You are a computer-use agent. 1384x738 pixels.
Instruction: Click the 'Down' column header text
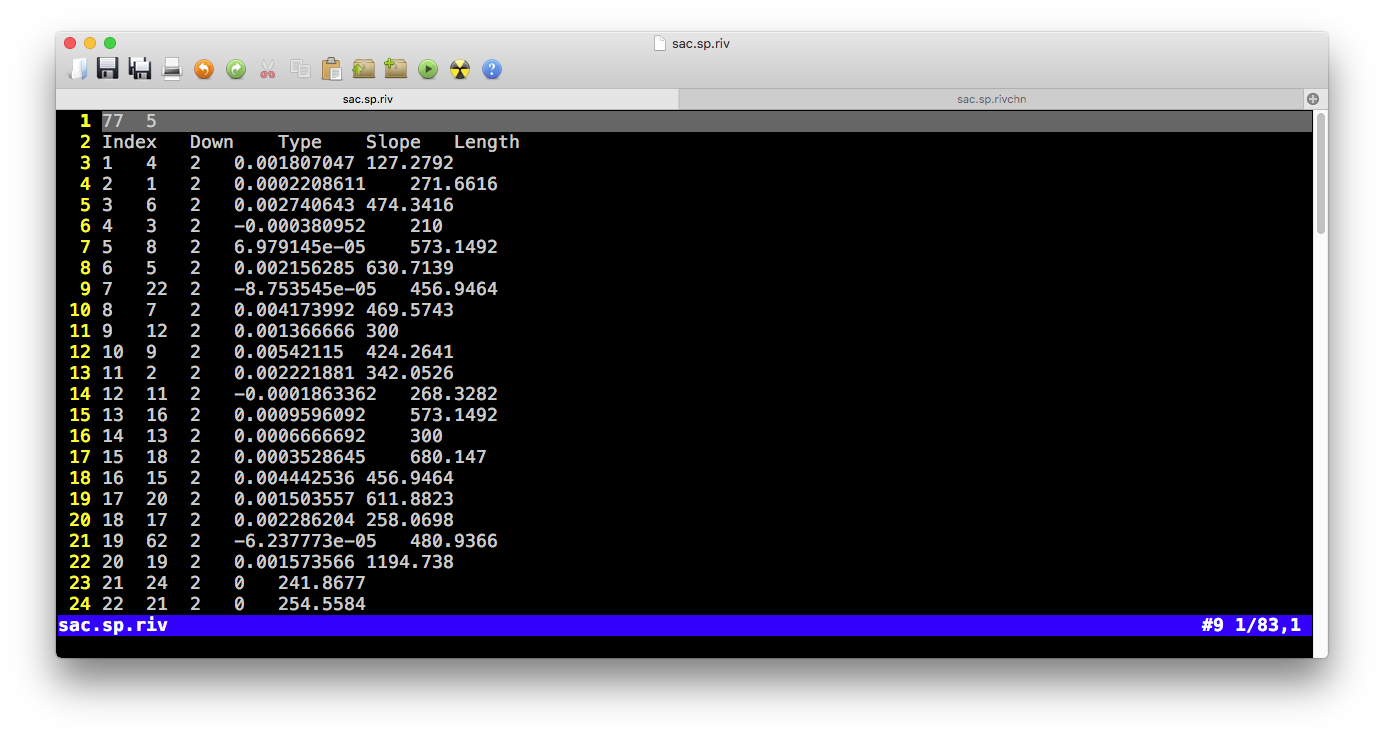(x=212, y=142)
